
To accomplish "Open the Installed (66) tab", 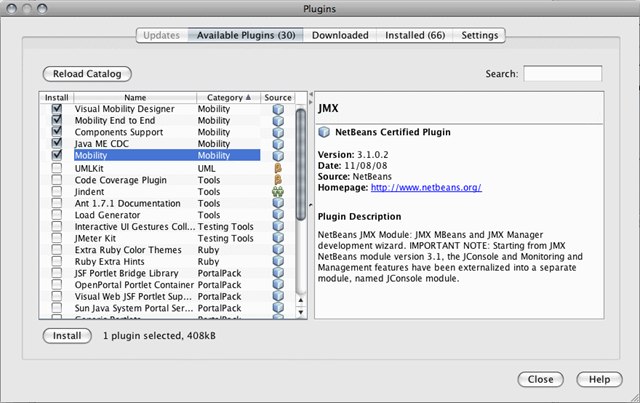I will [415, 36].
